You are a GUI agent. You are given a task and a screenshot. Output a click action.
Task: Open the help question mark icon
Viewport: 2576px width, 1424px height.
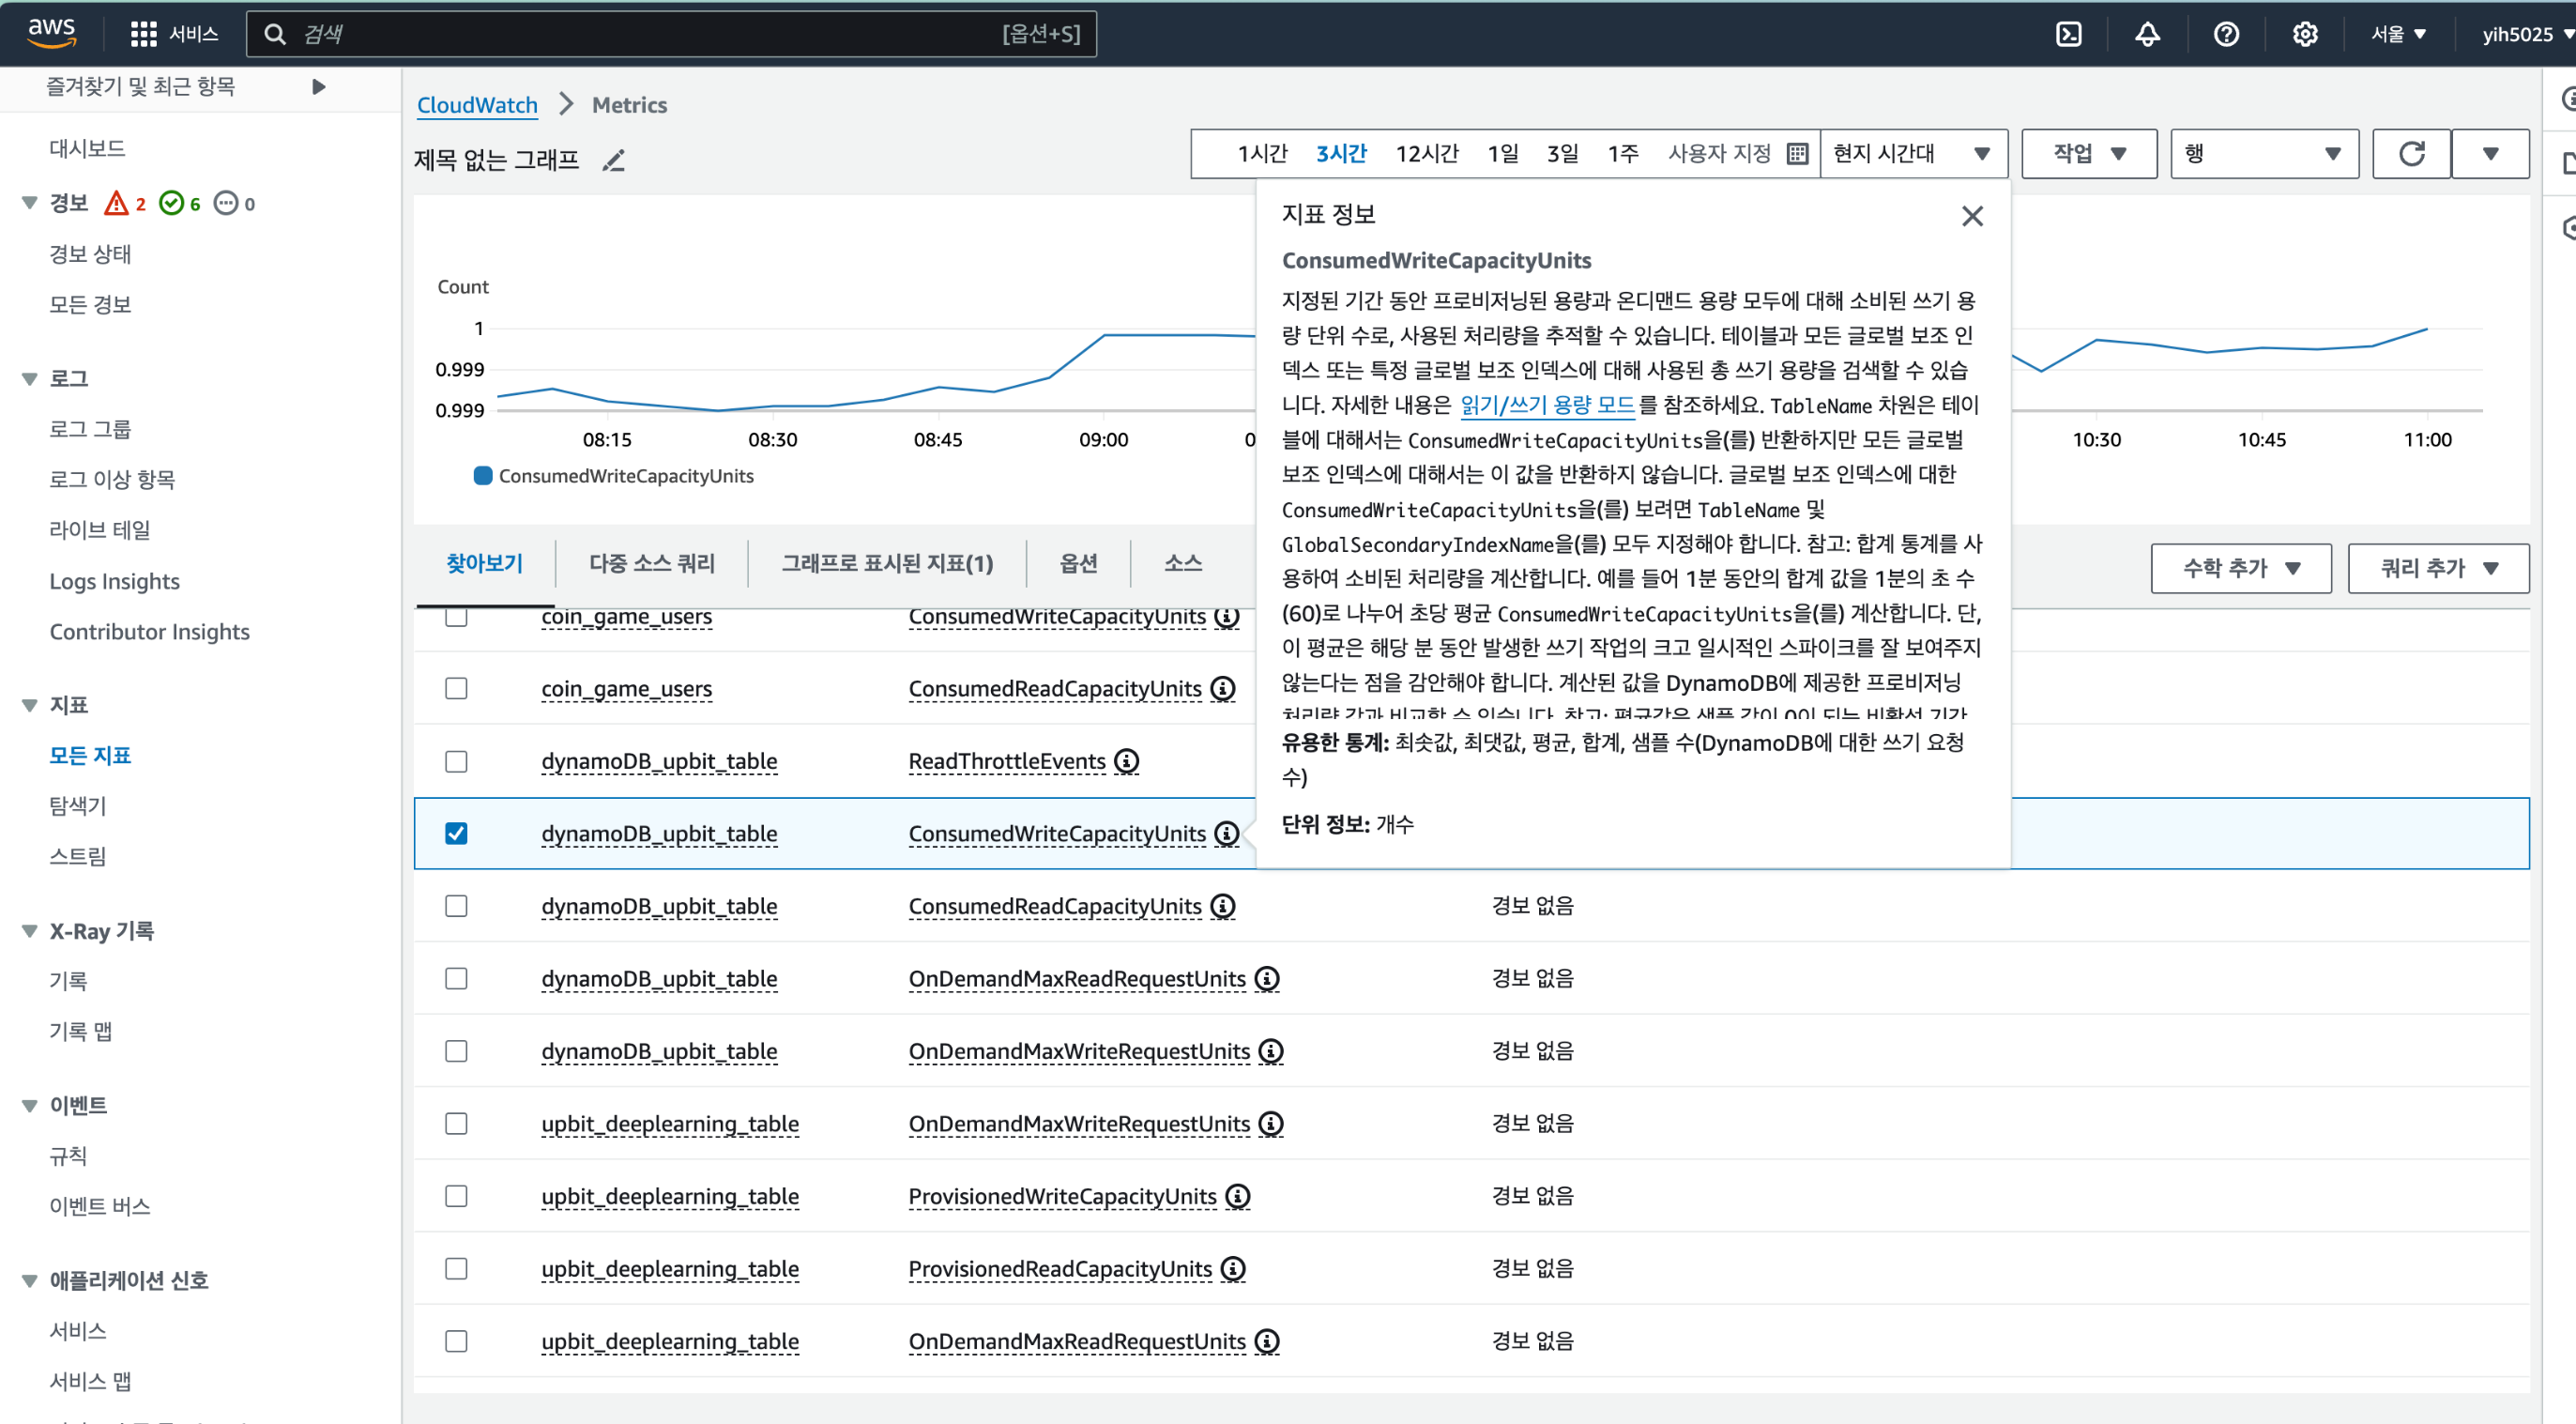click(x=2226, y=34)
